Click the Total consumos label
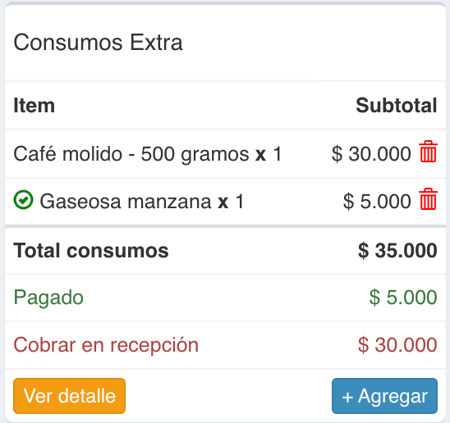 click(91, 250)
